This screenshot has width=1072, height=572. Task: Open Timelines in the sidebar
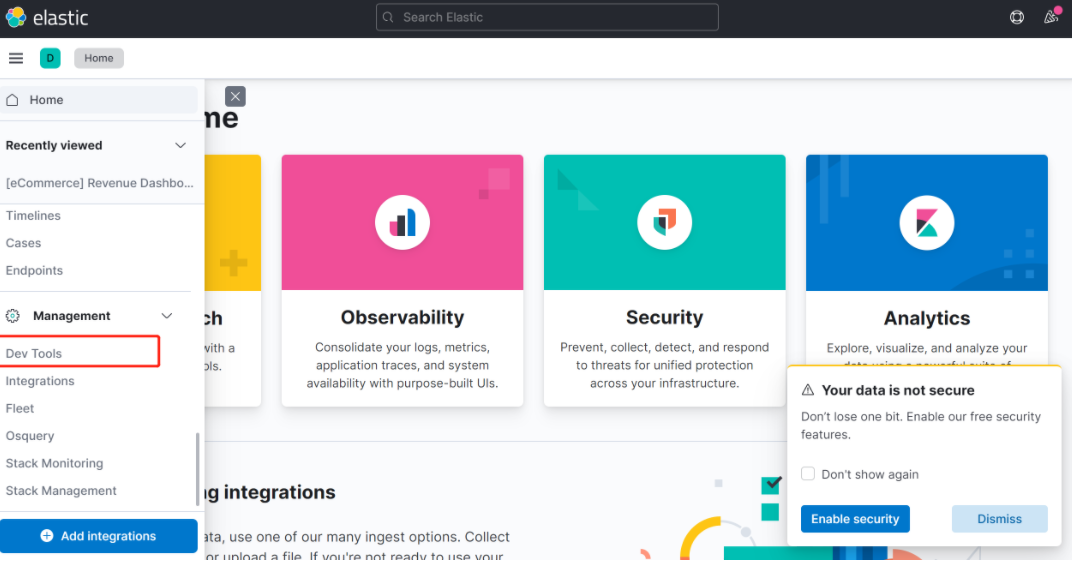pyautogui.click(x=33, y=215)
